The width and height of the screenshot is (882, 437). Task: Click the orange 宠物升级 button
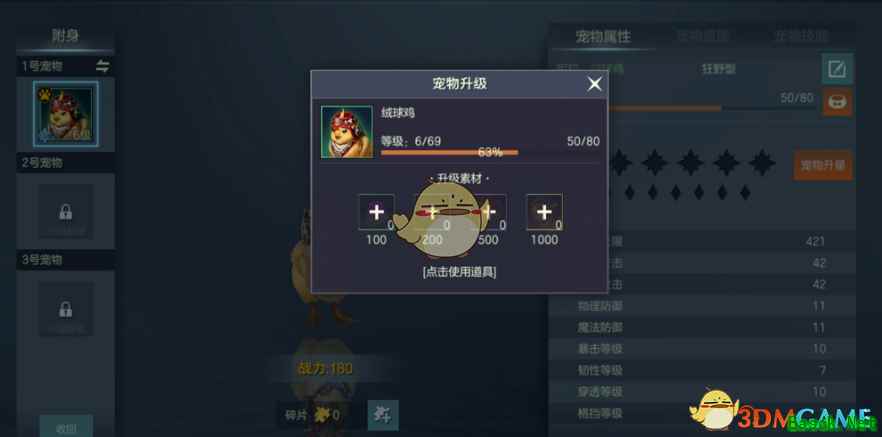[x=822, y=165]
